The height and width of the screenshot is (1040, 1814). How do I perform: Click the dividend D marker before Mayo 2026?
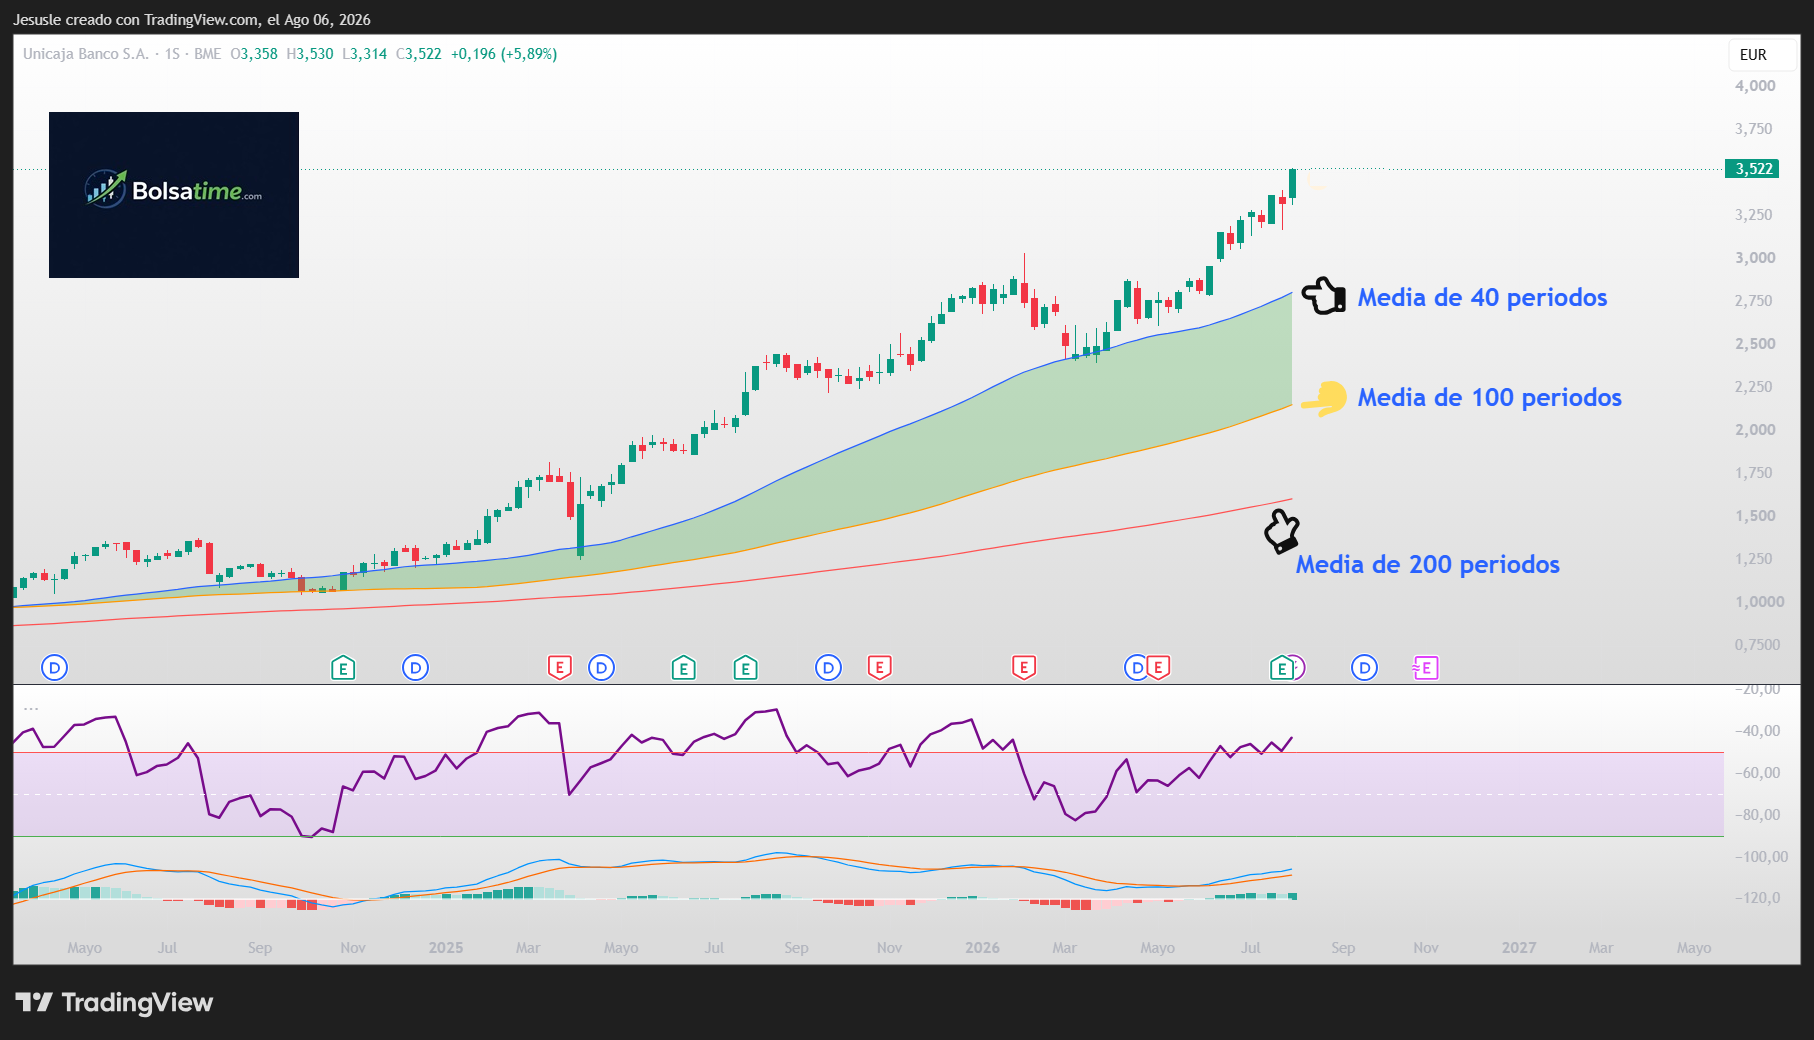tap(1135, 668)
